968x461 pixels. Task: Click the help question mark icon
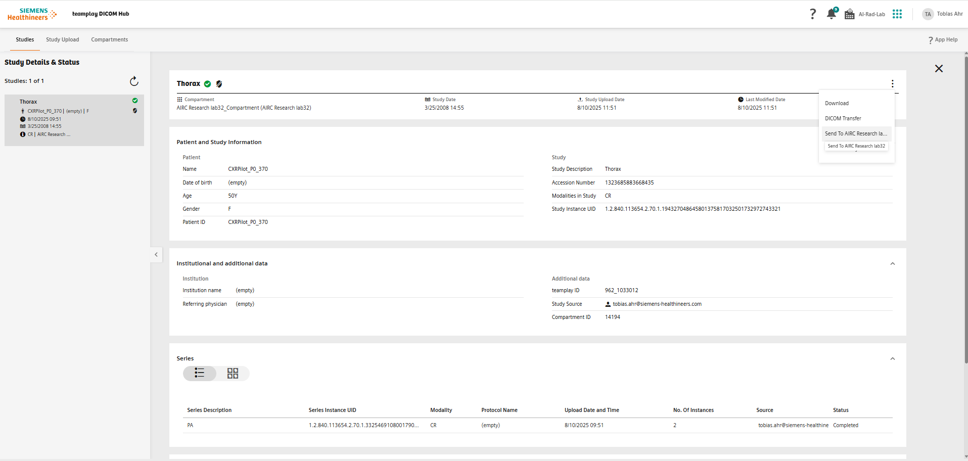[x=812, y=14]
